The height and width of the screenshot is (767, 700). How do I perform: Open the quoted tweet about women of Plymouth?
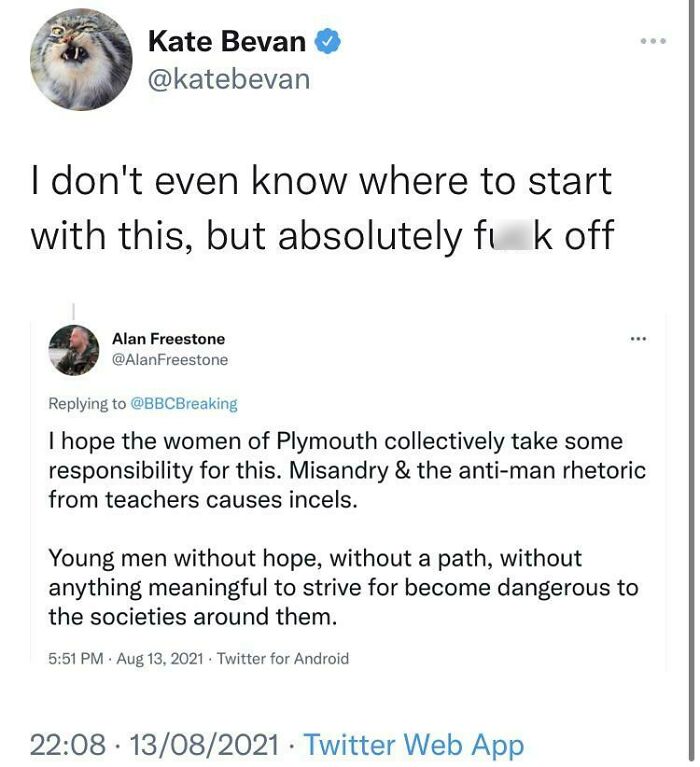pos(347,470)
